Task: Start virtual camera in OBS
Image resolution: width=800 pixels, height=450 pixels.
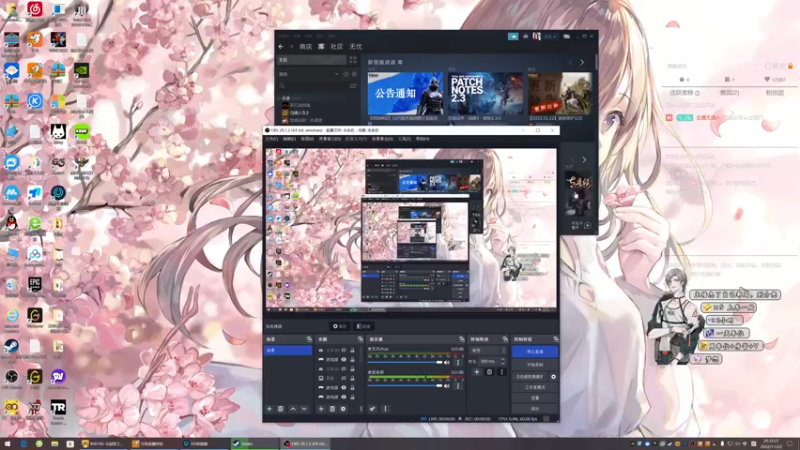Action: point(530,377)
